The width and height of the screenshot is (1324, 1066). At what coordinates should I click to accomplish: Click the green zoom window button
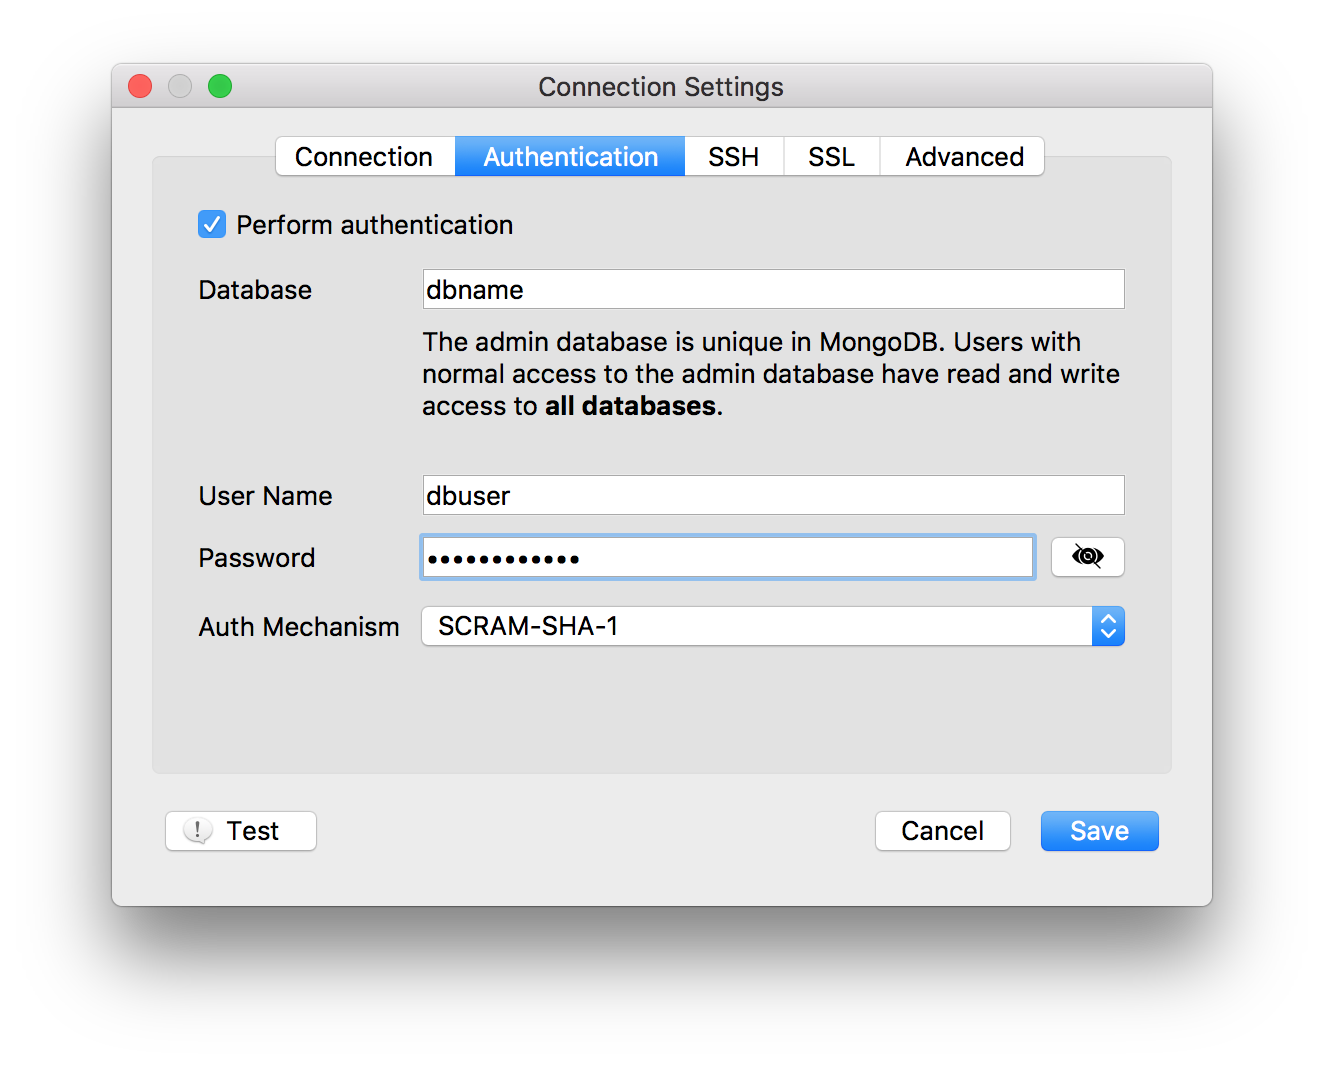[x=220, y=86]
